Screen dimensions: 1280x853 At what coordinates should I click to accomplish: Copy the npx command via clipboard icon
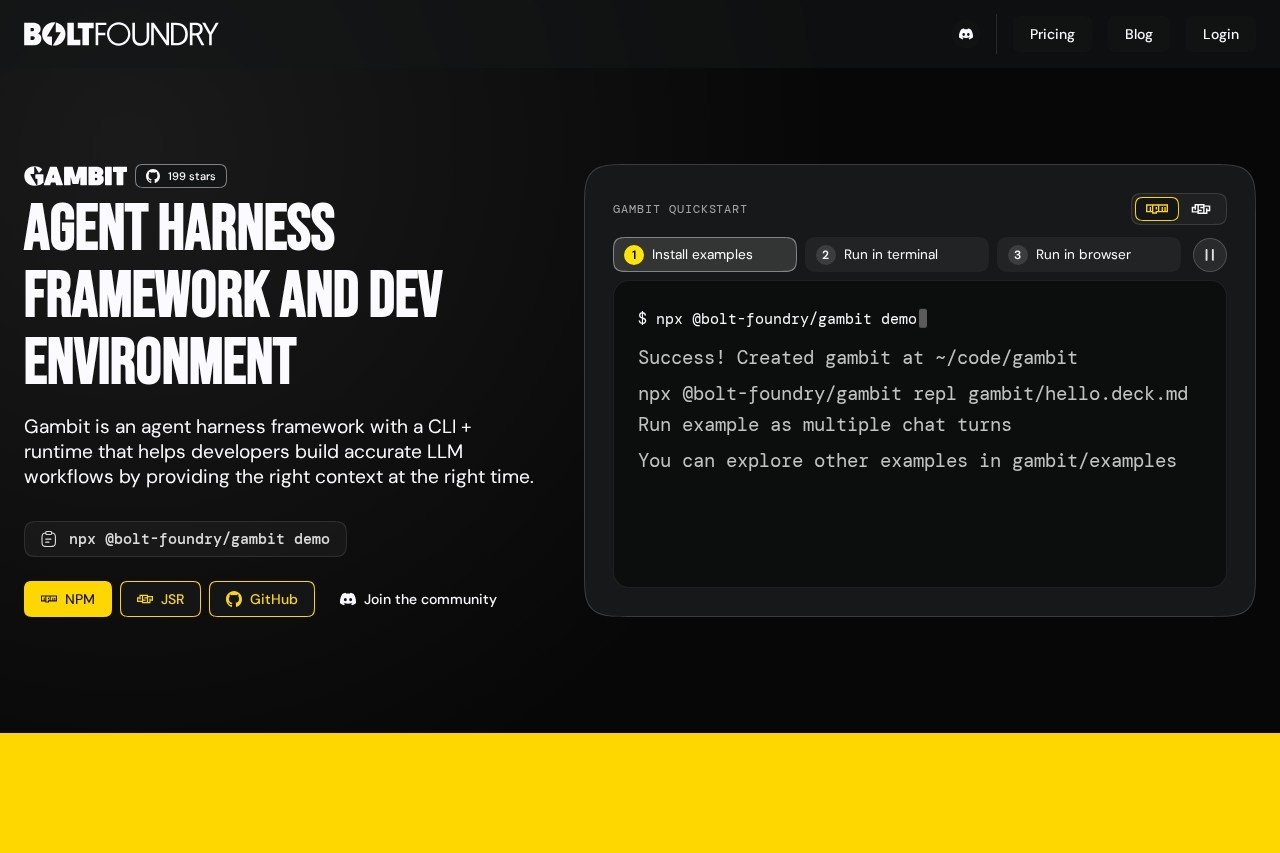(x=48, y=539)
